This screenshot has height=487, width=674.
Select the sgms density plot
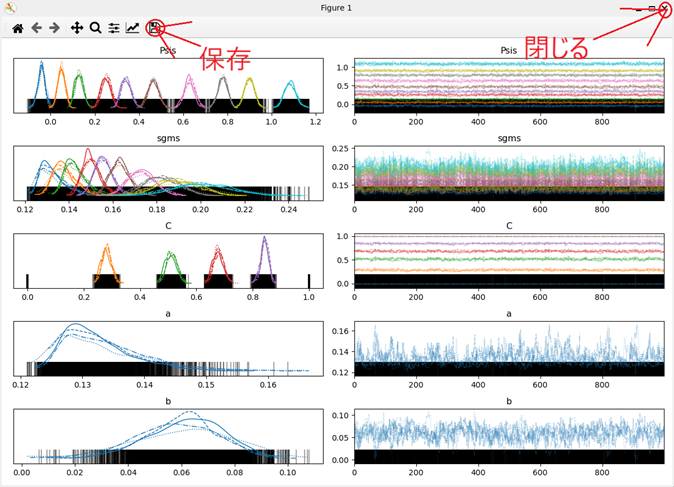coord(167,173)
